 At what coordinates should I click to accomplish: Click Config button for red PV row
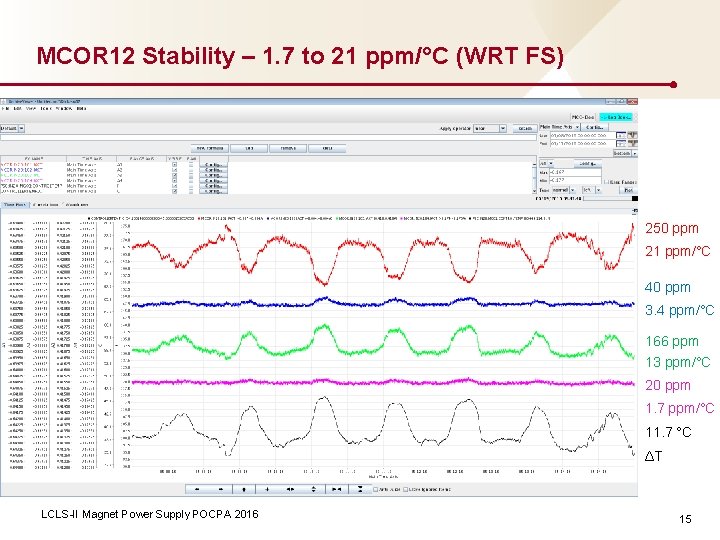(x=214, y=164)
